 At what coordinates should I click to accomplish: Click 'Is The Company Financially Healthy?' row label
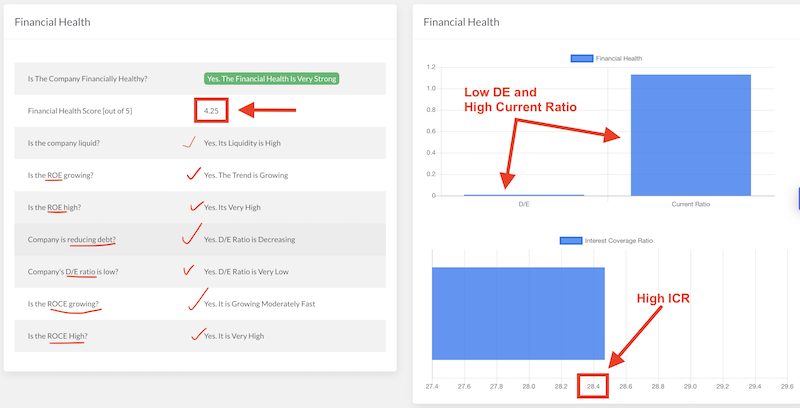(x=88, y=79)
